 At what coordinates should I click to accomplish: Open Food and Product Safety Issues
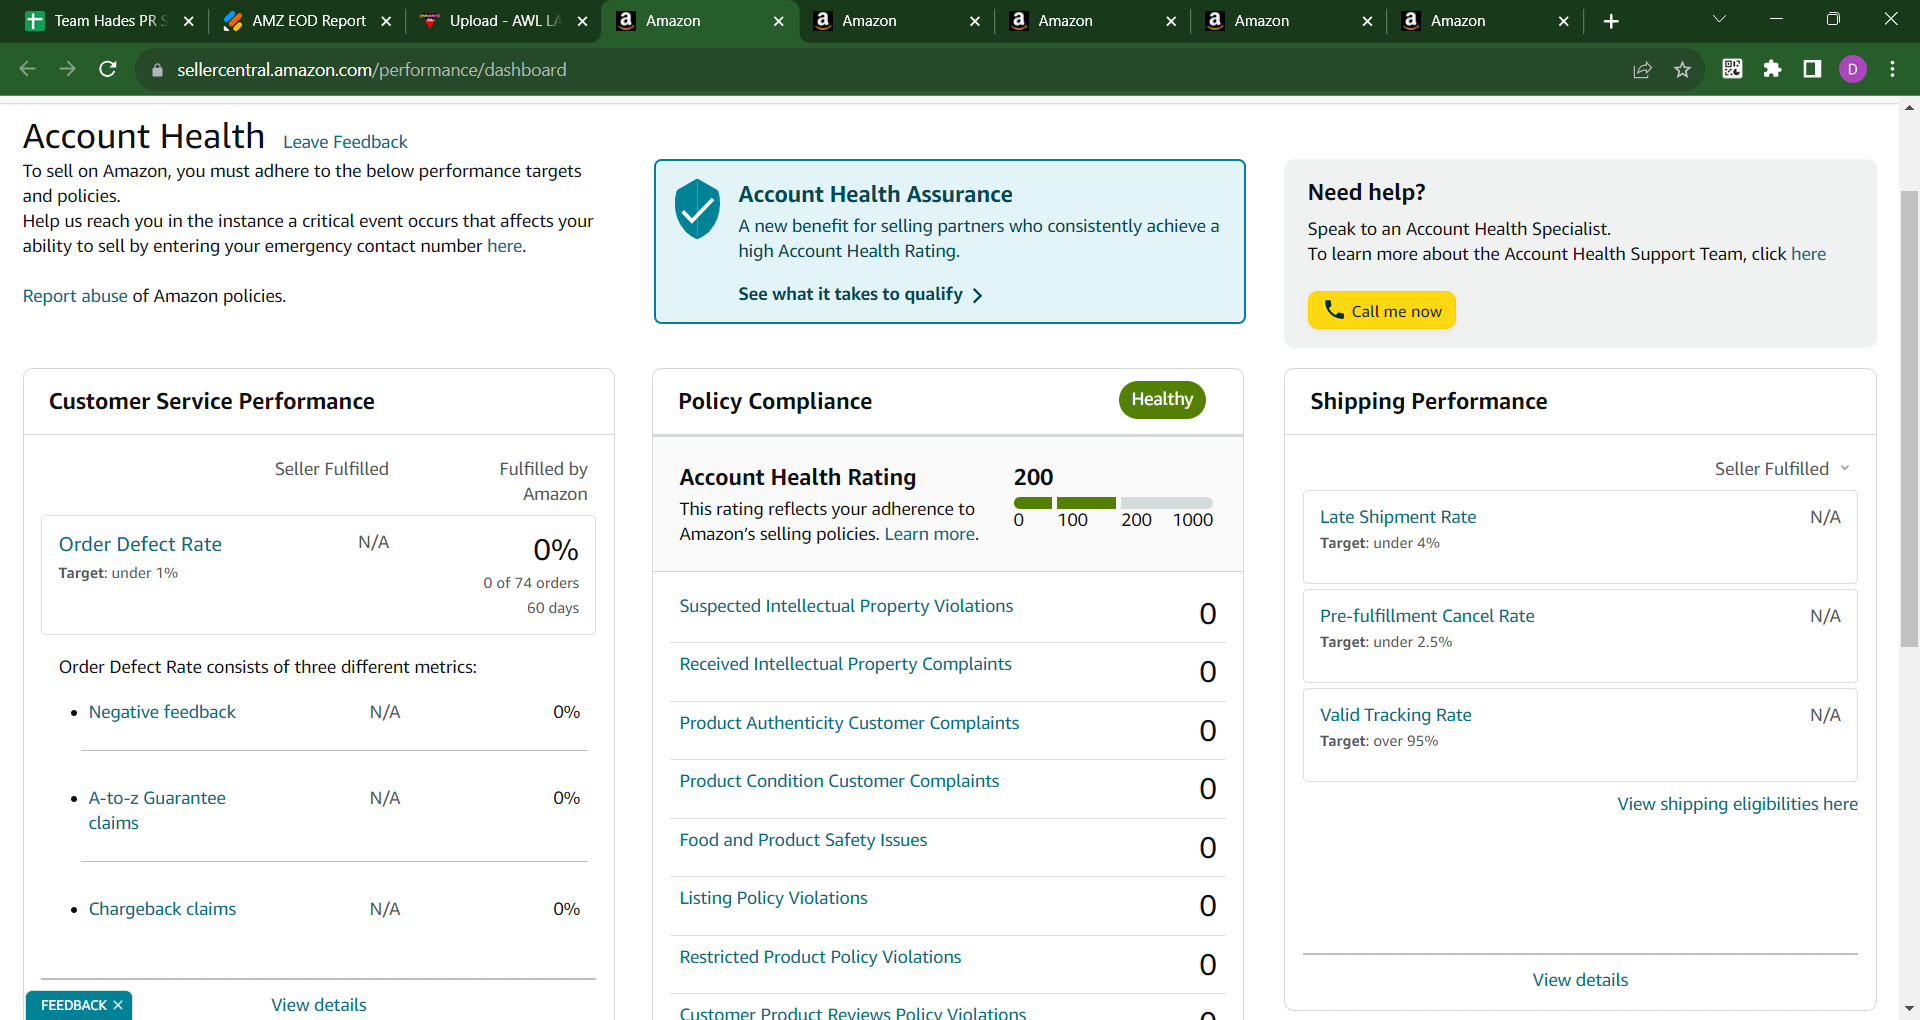(803, 840)
